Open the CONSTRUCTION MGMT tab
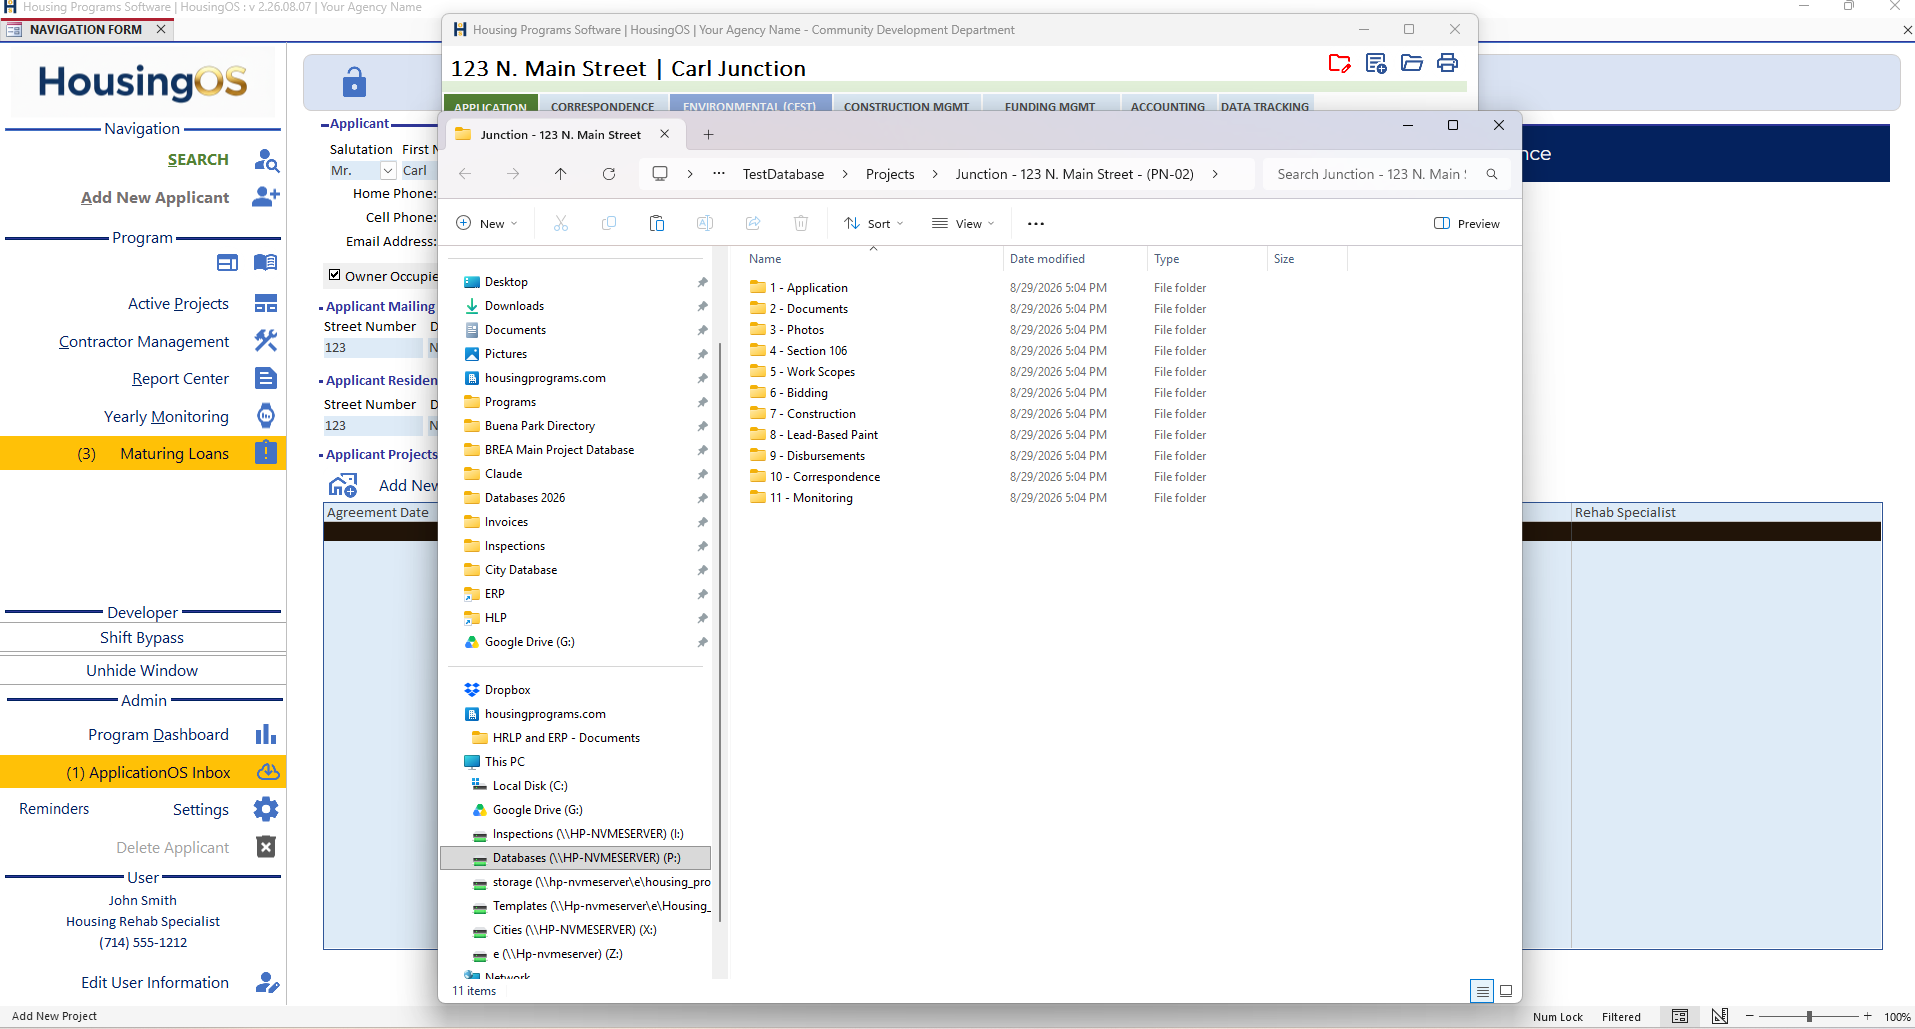The image size is (1915, 1029). pyautogui.click(x=906, y=106)
